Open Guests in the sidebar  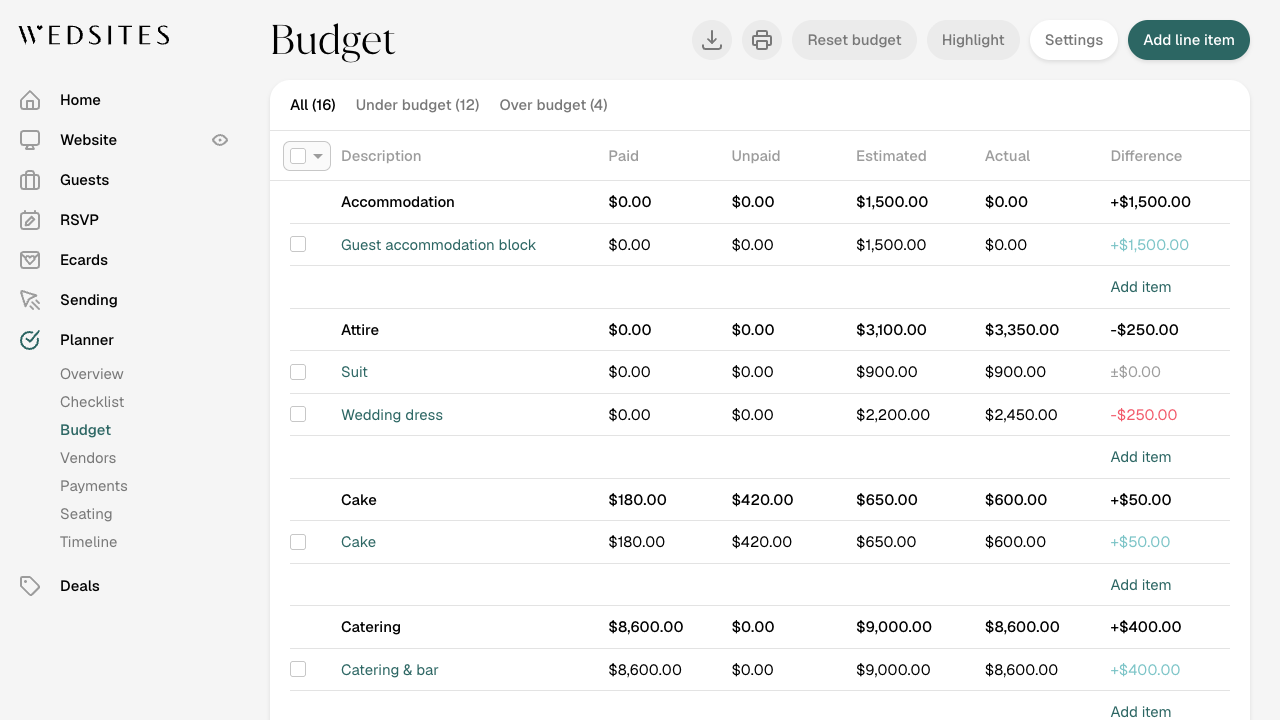(x=84, y=180)
